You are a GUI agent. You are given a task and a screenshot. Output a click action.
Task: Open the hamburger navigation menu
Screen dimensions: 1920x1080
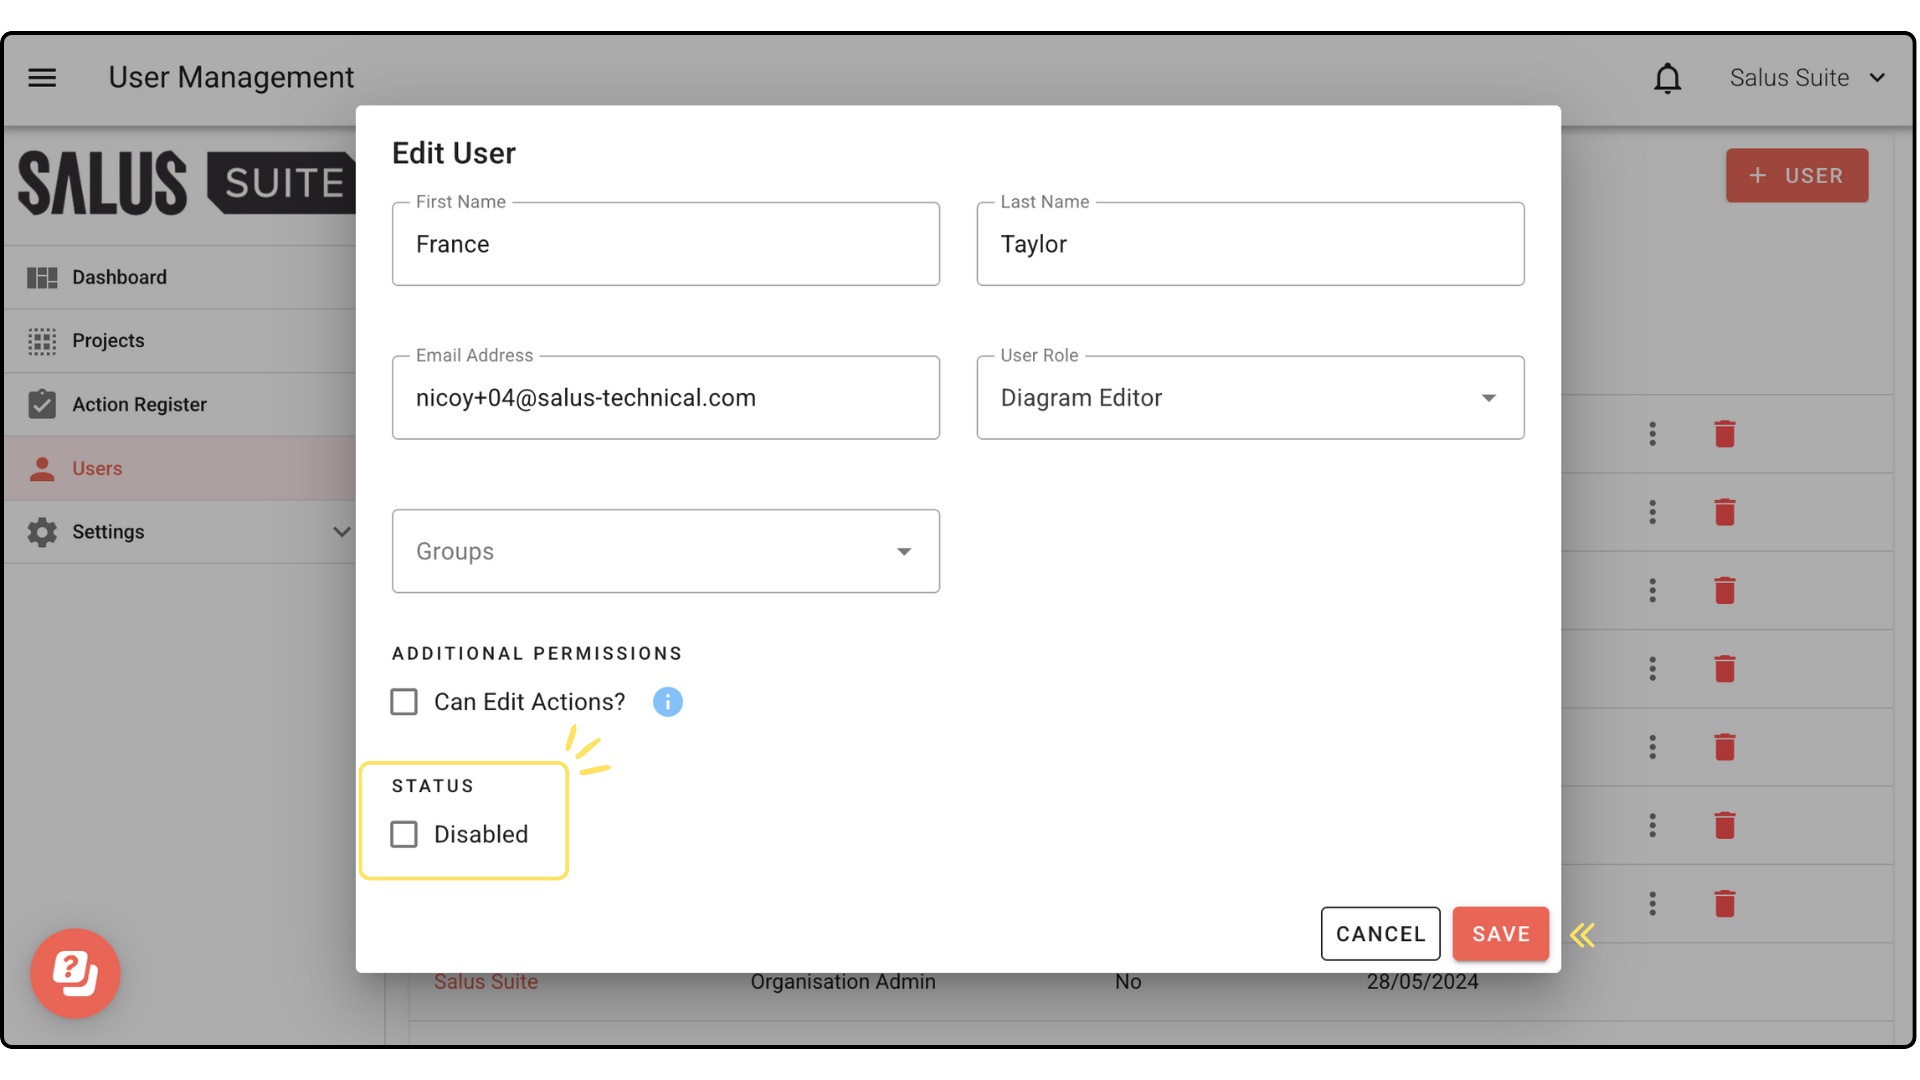pyautogui.click(x=42, y=77)
